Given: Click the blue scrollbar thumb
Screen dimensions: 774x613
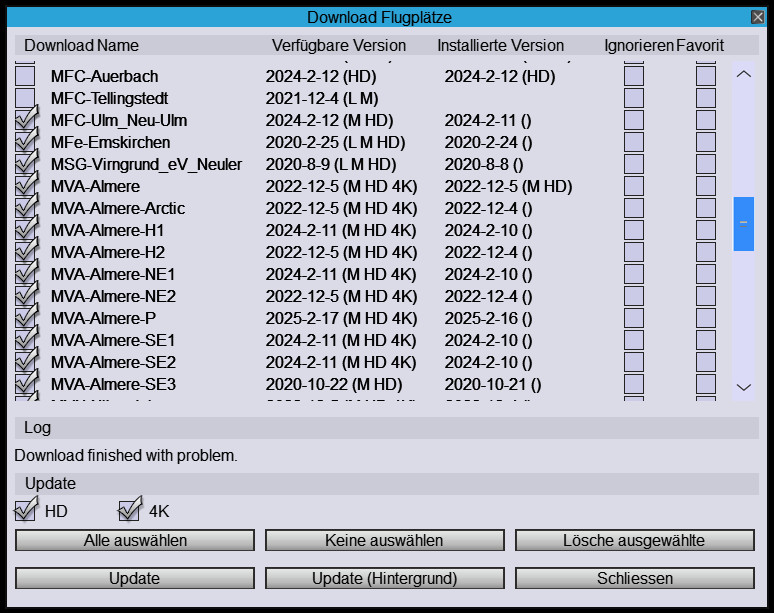Looking at the screenshot, I should pos(743,224).
